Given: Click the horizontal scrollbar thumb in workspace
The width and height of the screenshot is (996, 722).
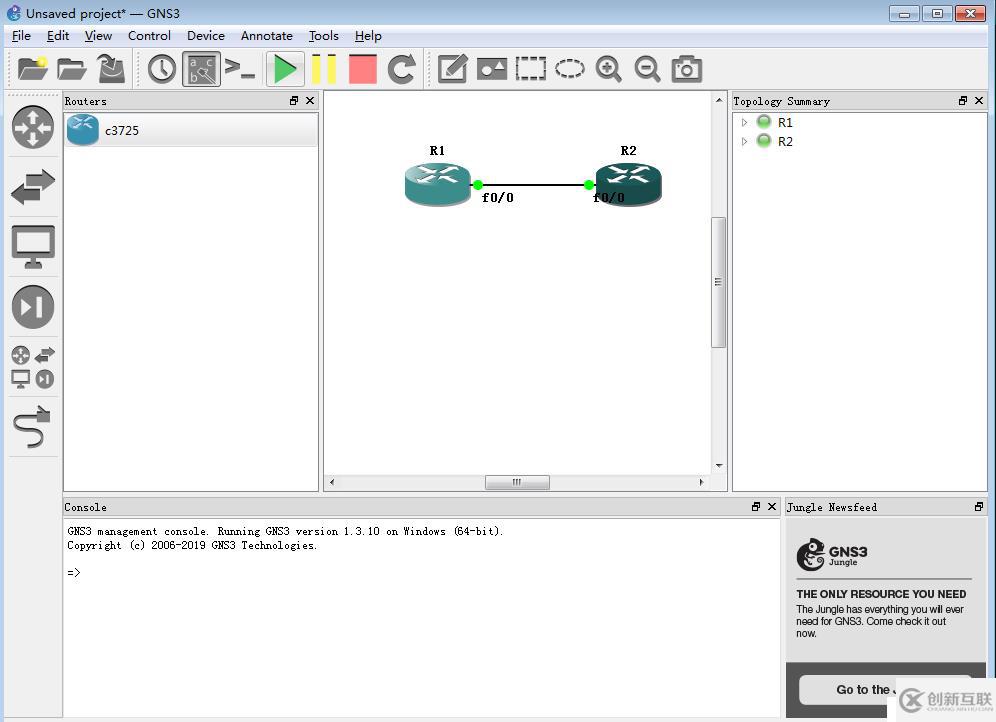Looking at the screenshot, I should 516,482.
